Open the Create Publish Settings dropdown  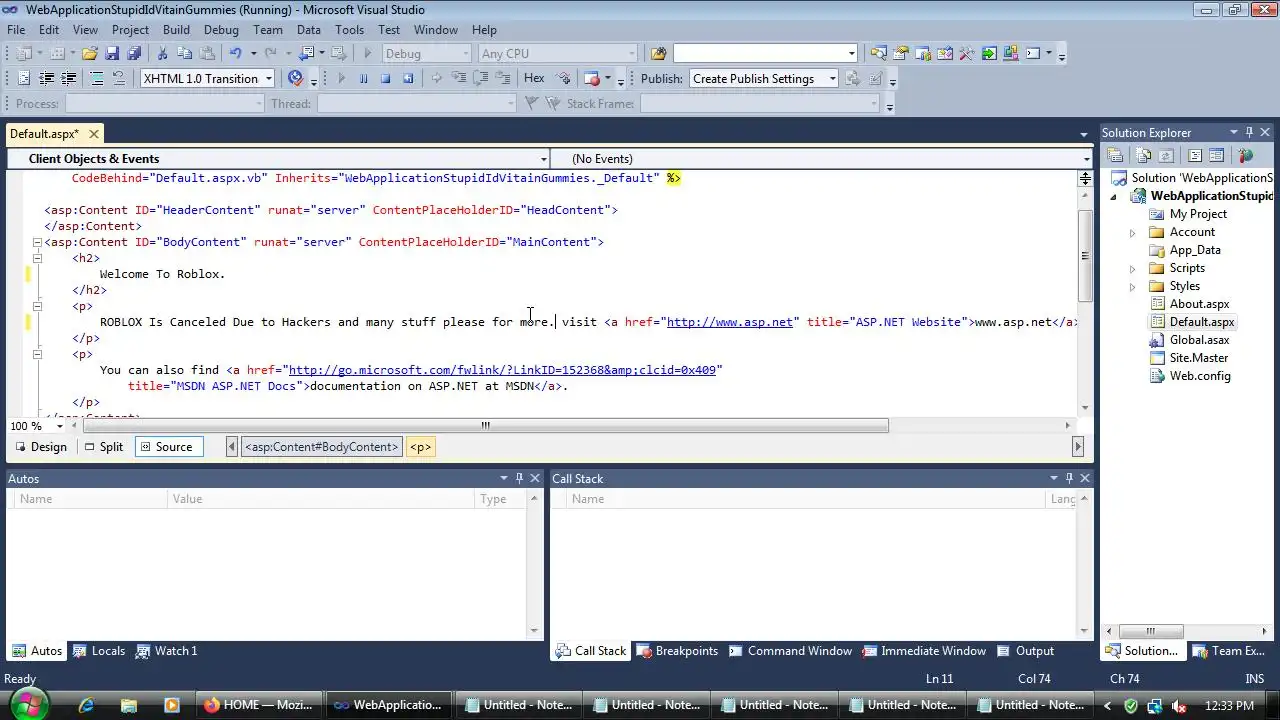pos(831,78)
